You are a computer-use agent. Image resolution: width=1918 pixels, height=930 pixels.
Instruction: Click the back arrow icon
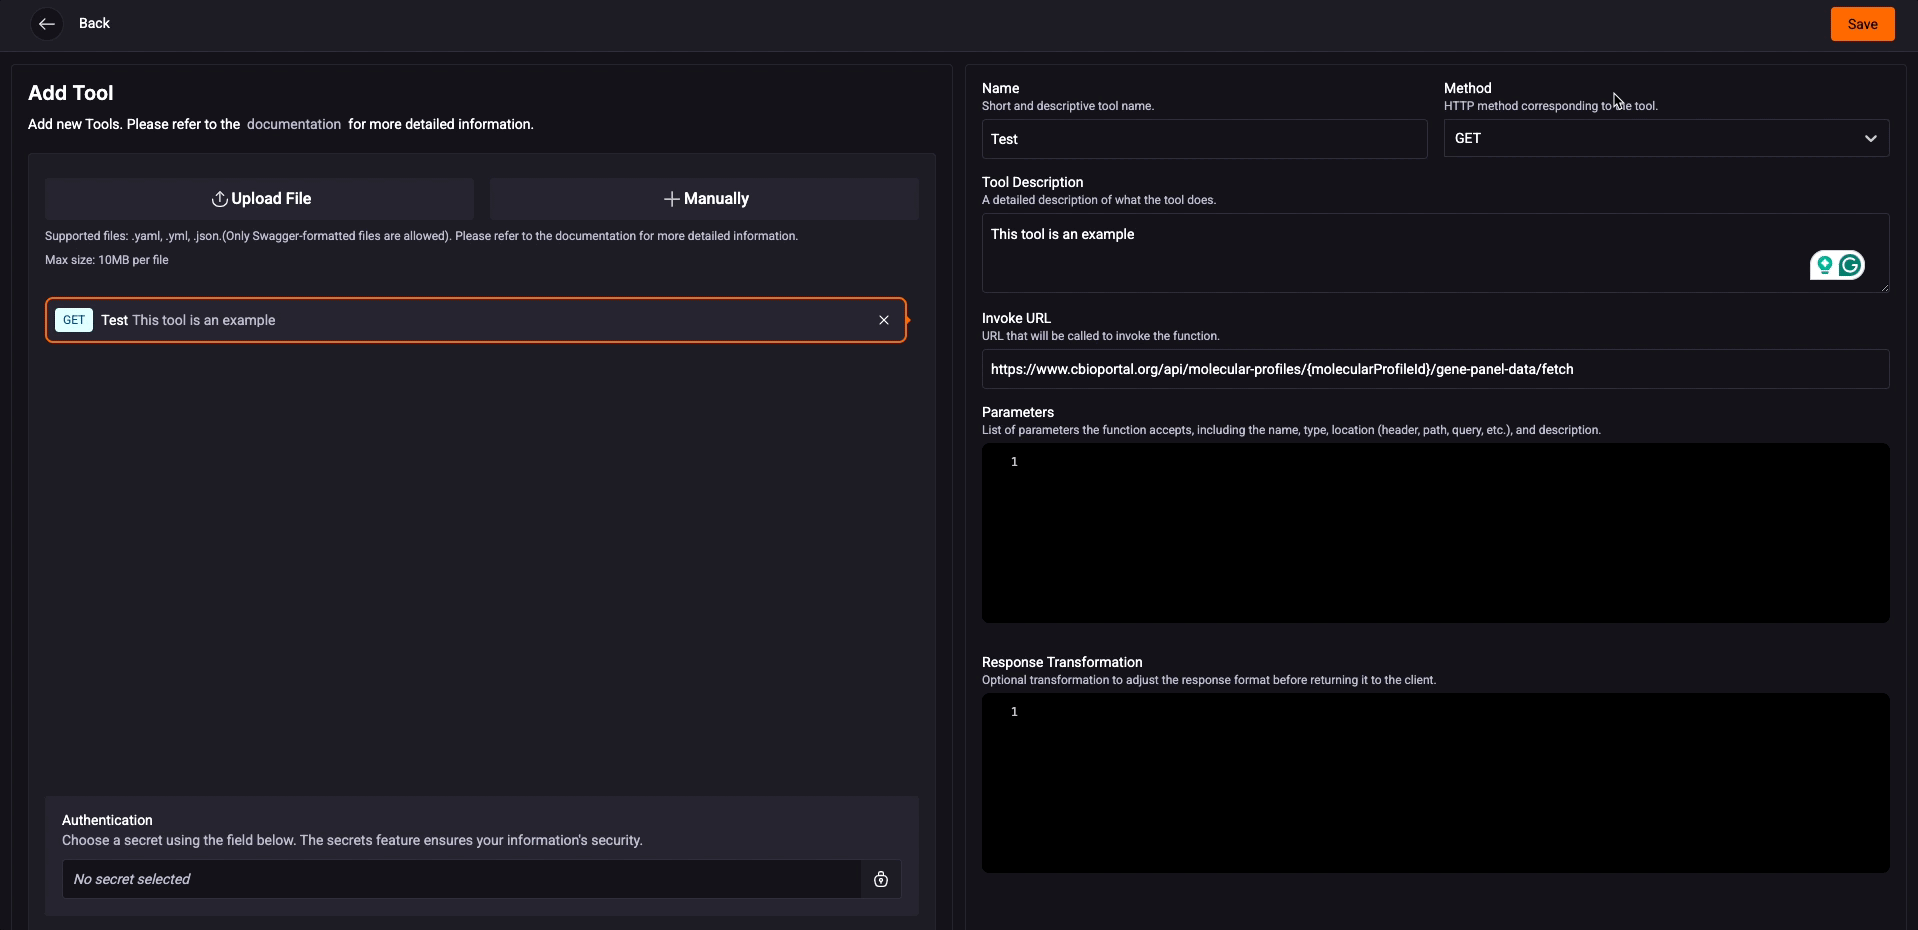point(46,24)
